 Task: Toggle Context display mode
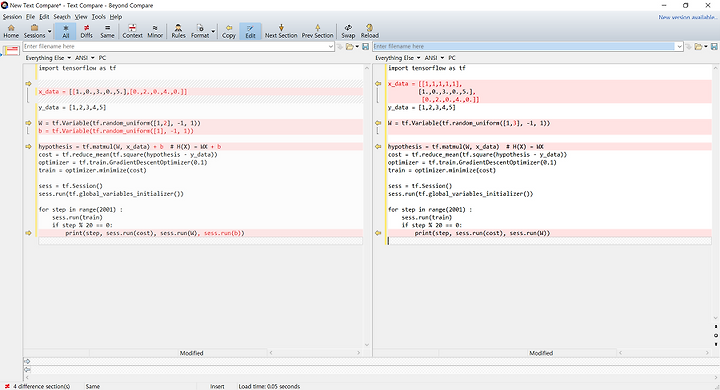pos(132,31)
